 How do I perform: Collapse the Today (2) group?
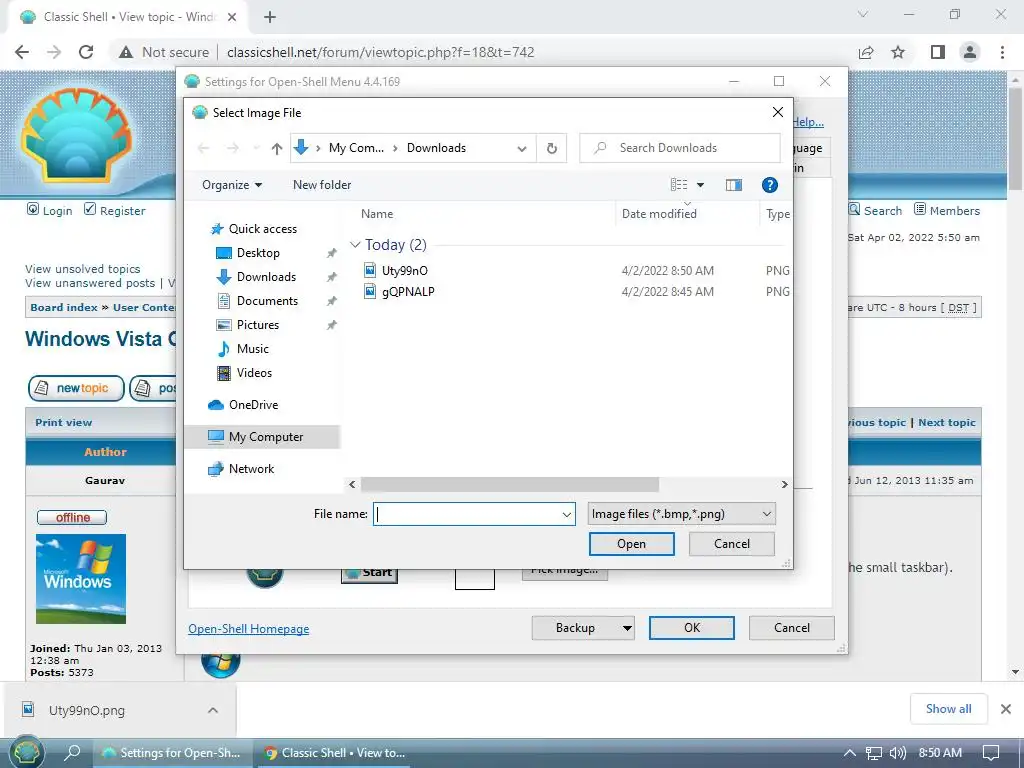coord(355,244)
